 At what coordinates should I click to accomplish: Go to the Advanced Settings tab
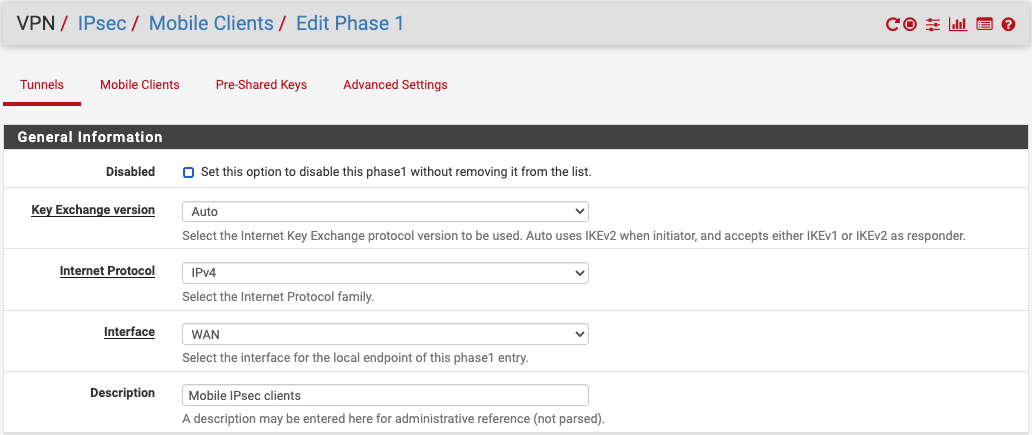point(395,85)
